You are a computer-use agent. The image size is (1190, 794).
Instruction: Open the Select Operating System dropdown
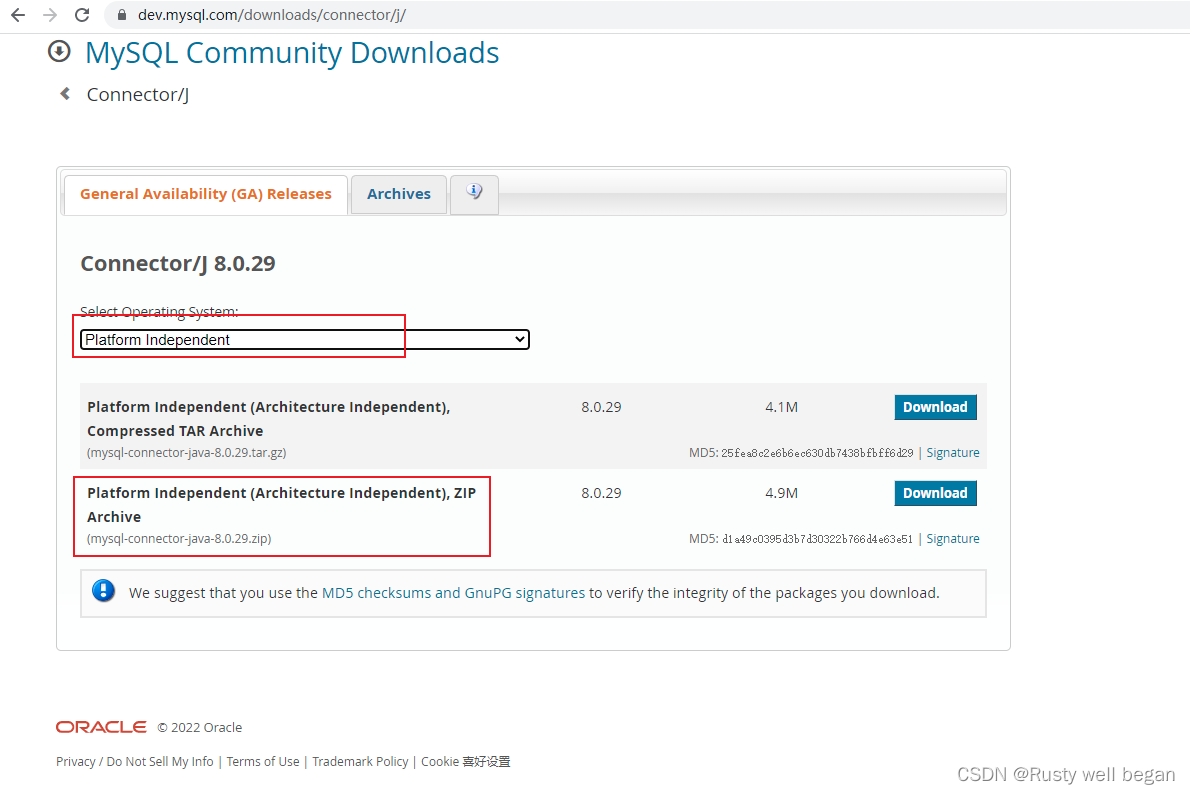(x=304, y=339)
